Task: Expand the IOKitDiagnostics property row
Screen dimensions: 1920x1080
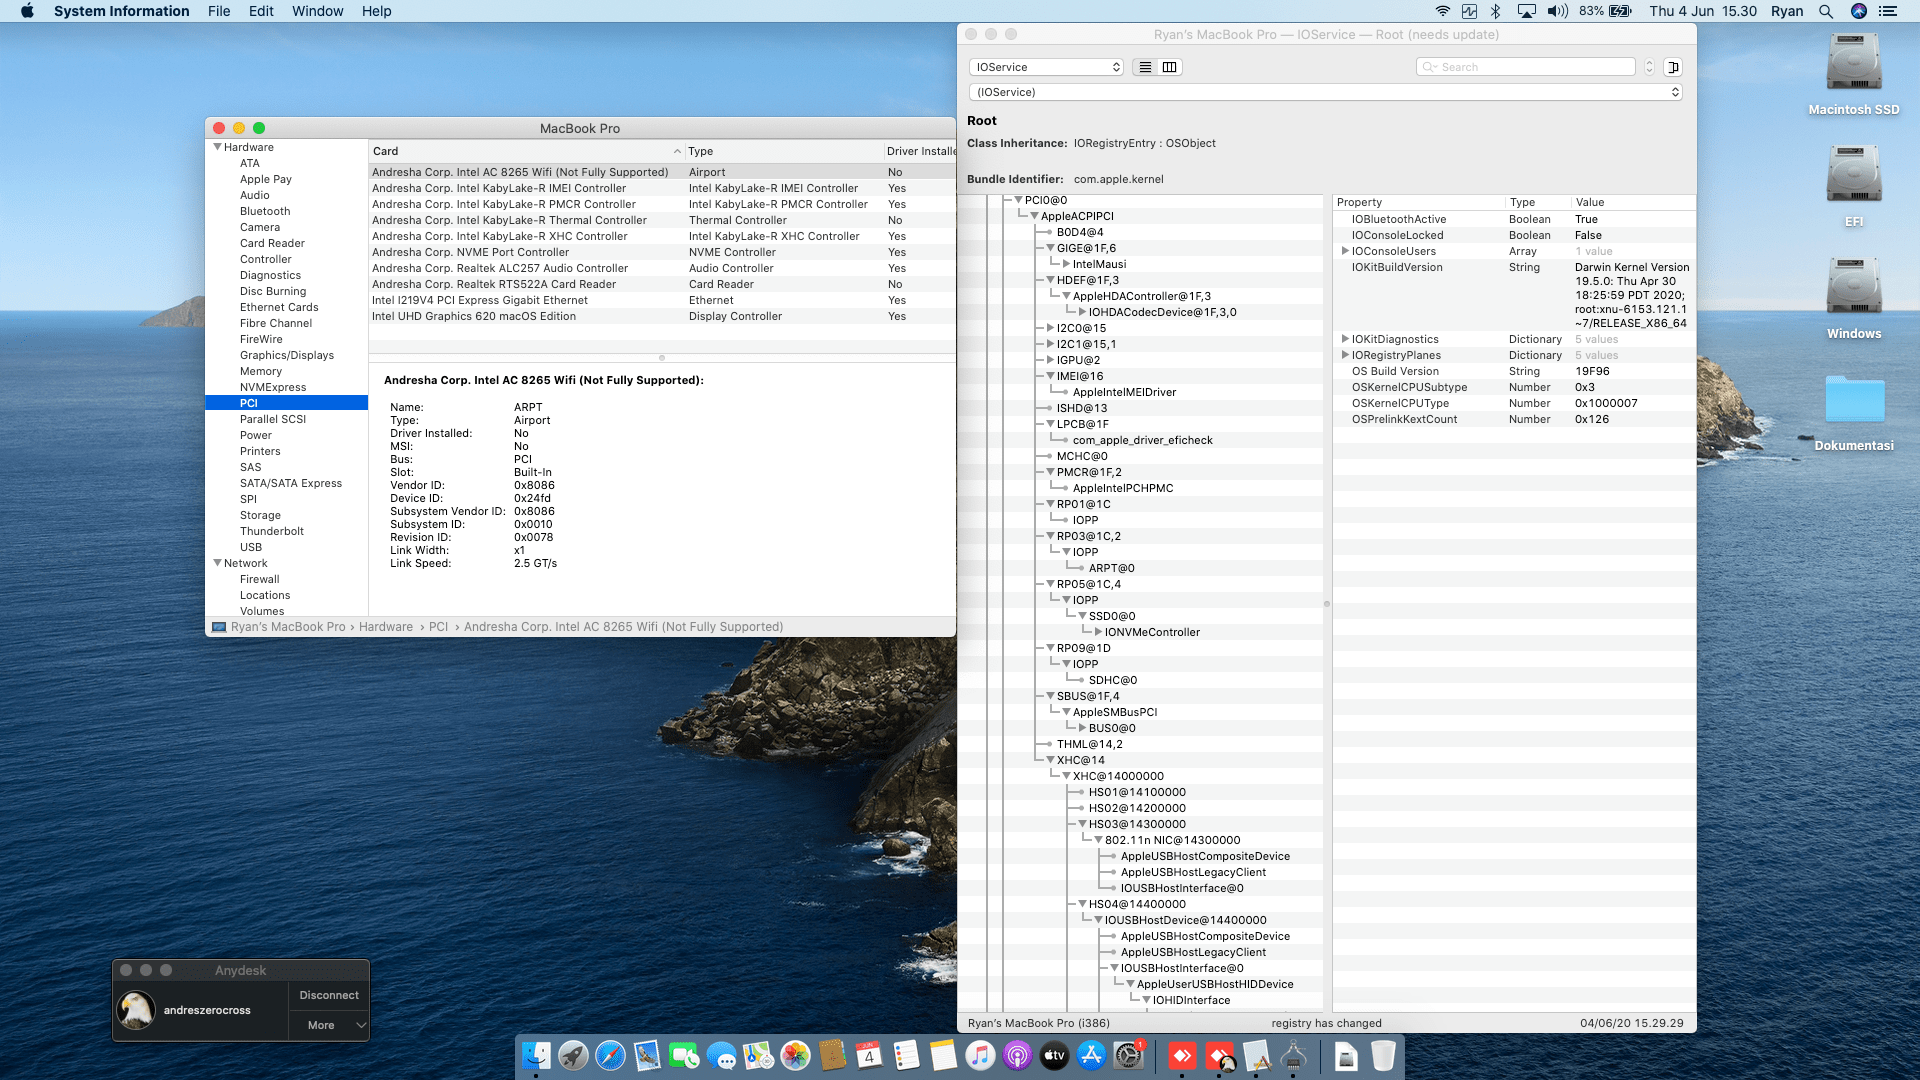Action: click(1345, 339)
